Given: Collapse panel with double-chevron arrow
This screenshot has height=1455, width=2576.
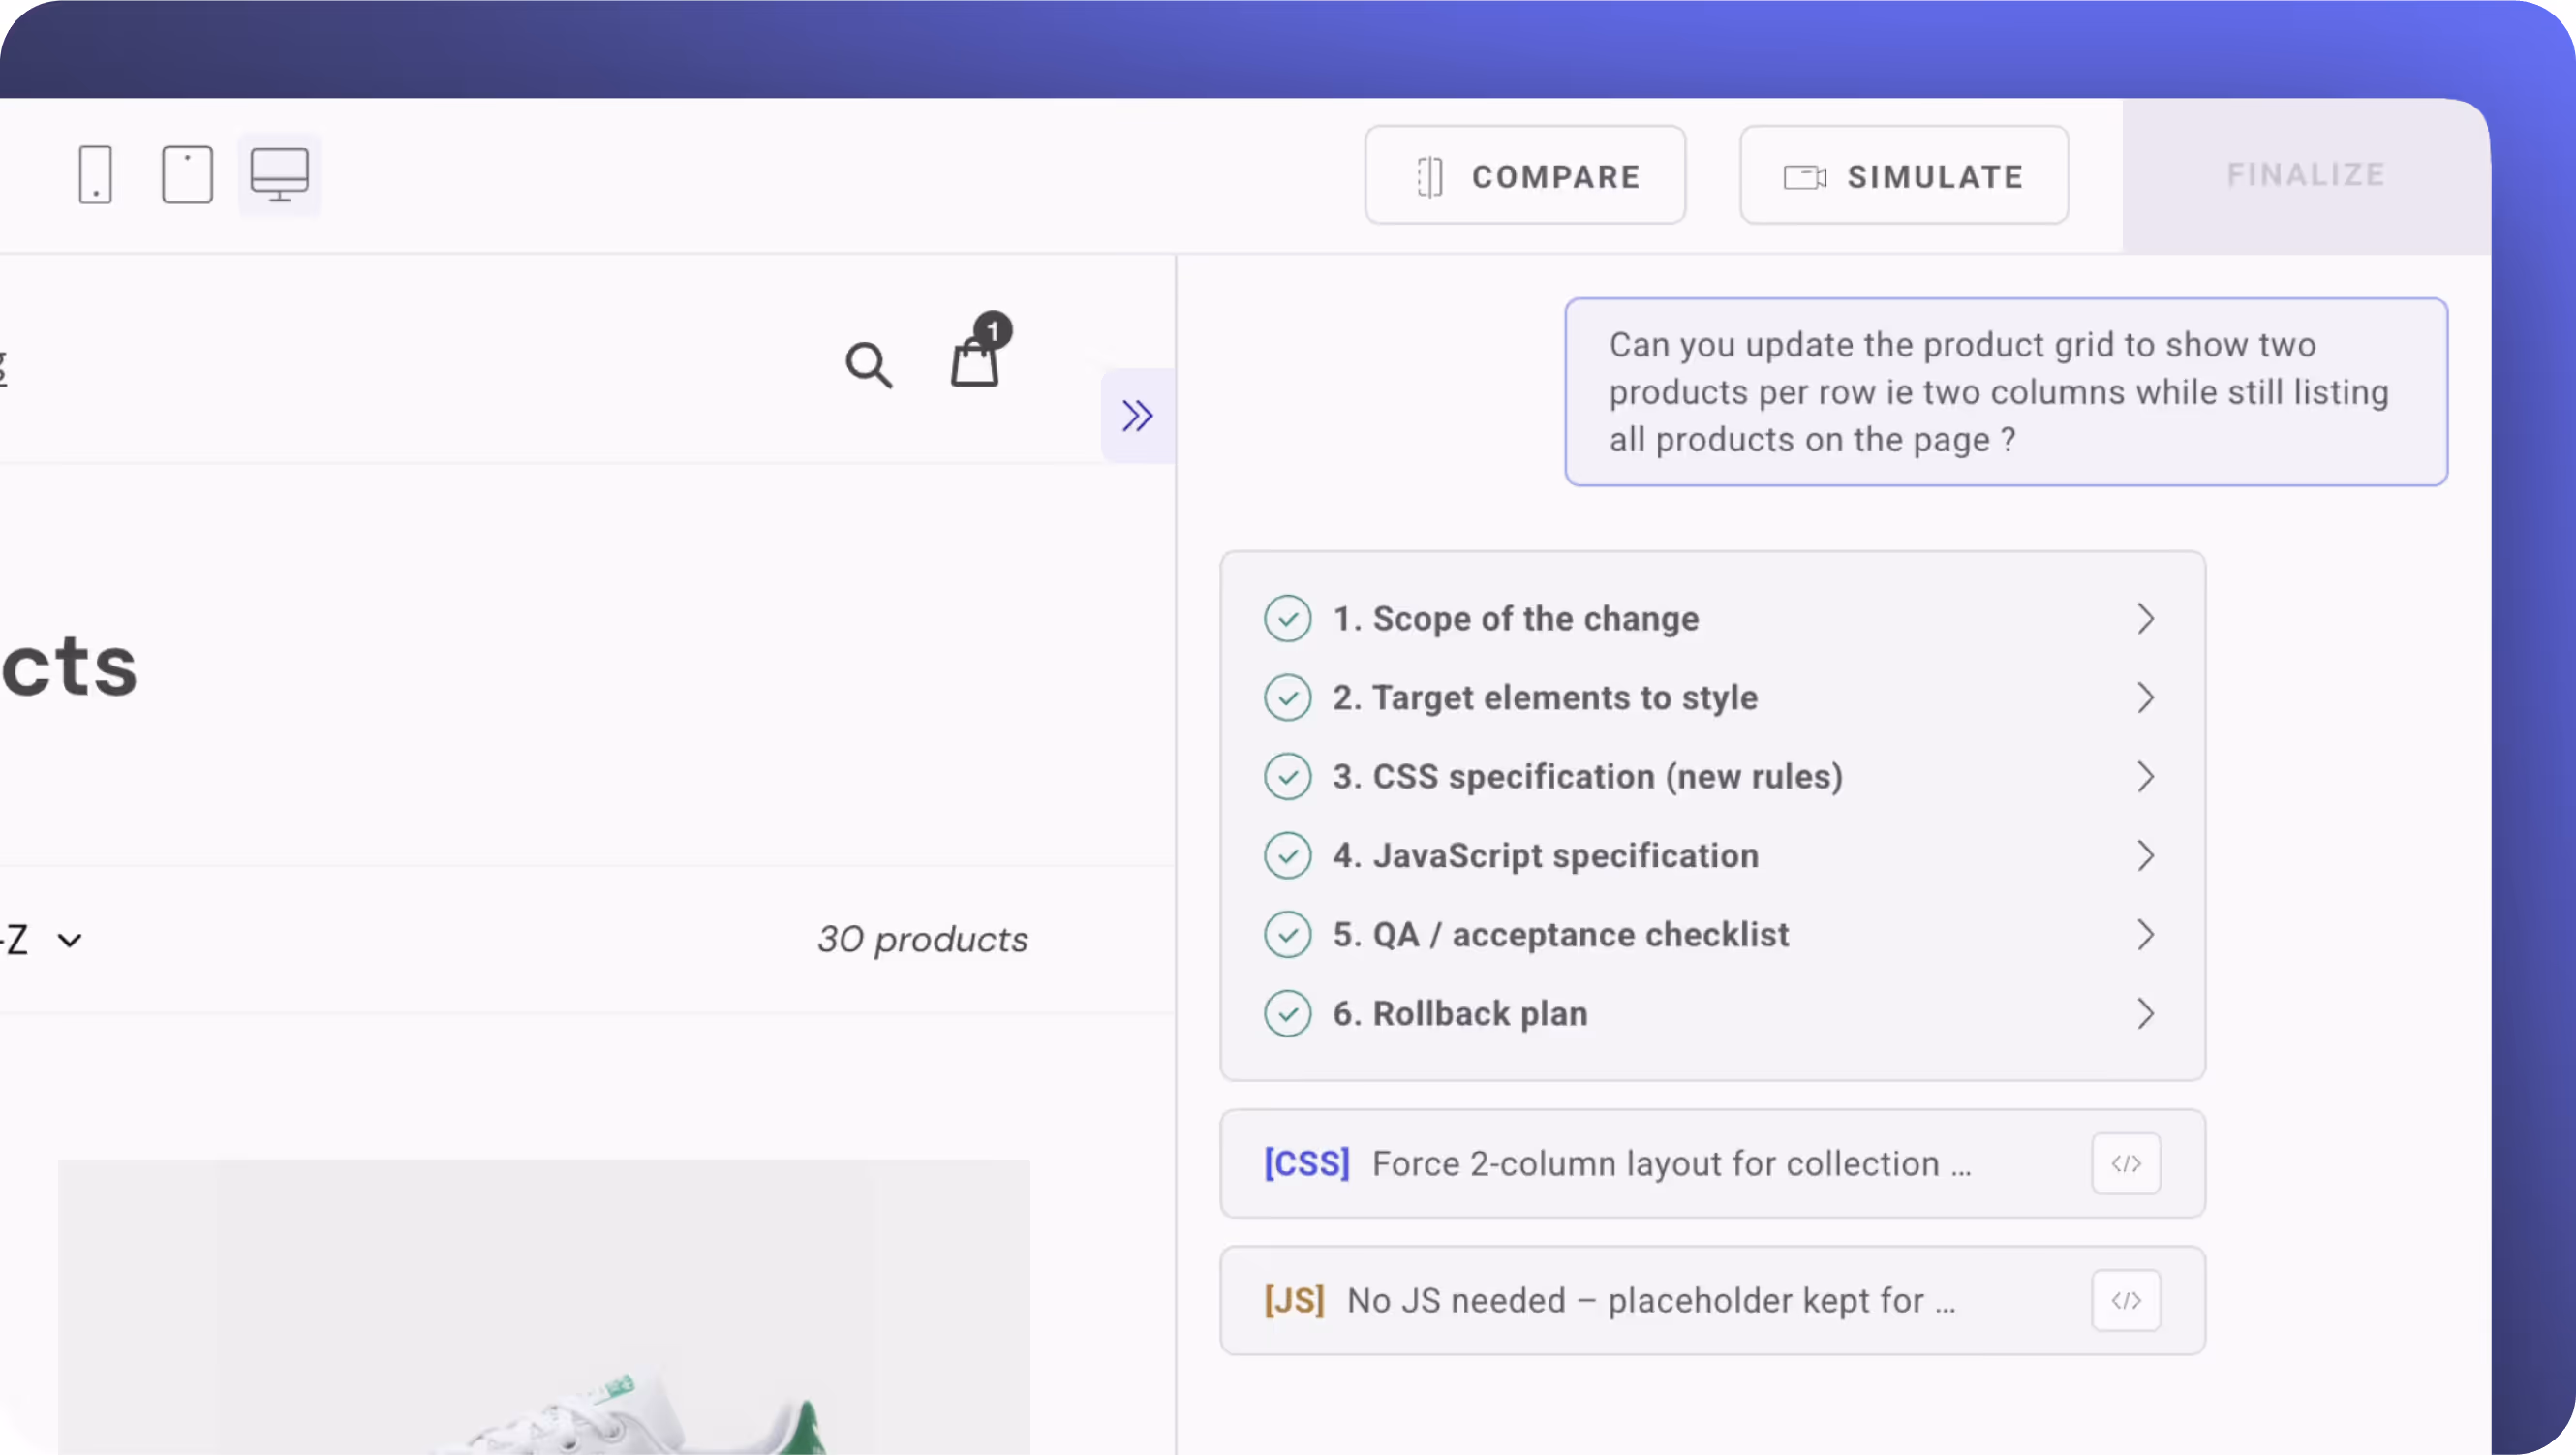Looking at the screenshot, I should click(x=1137, y=416).
